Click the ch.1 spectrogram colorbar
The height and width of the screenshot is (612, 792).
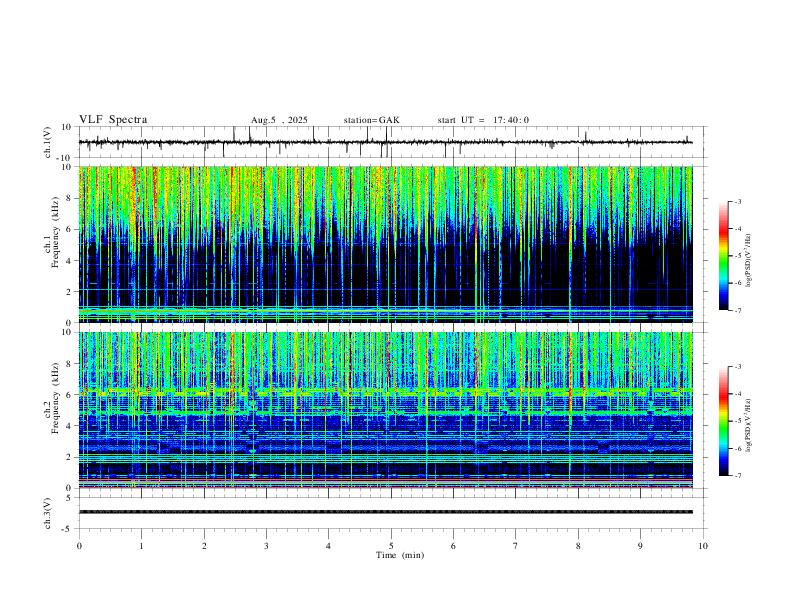click(x=723, y=256)
